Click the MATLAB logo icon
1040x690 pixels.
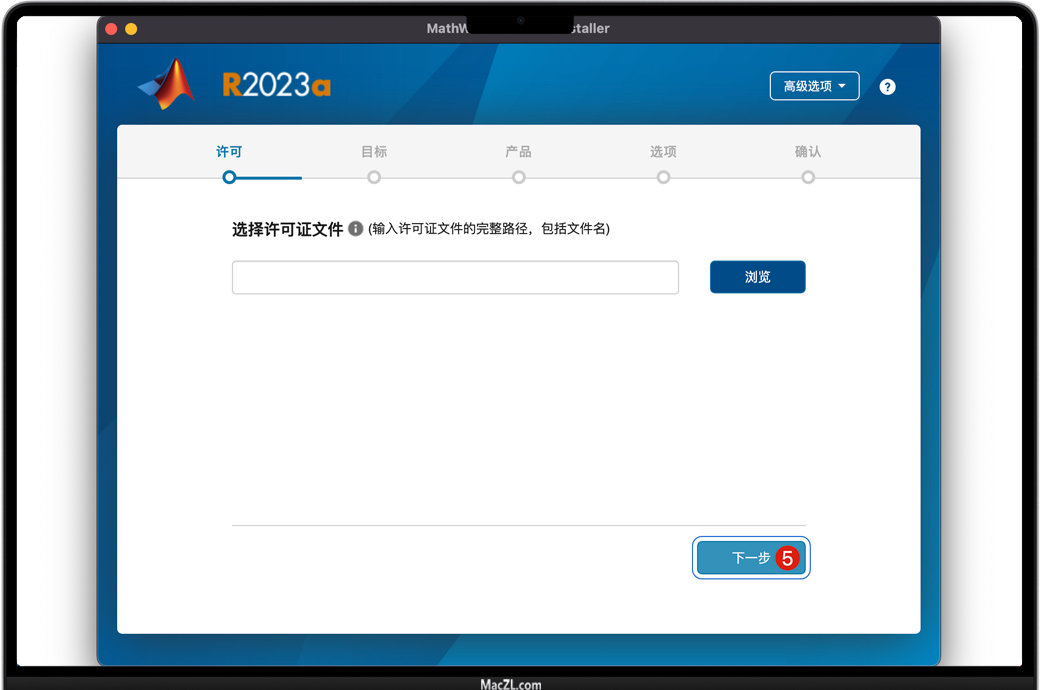click(167, 85)
